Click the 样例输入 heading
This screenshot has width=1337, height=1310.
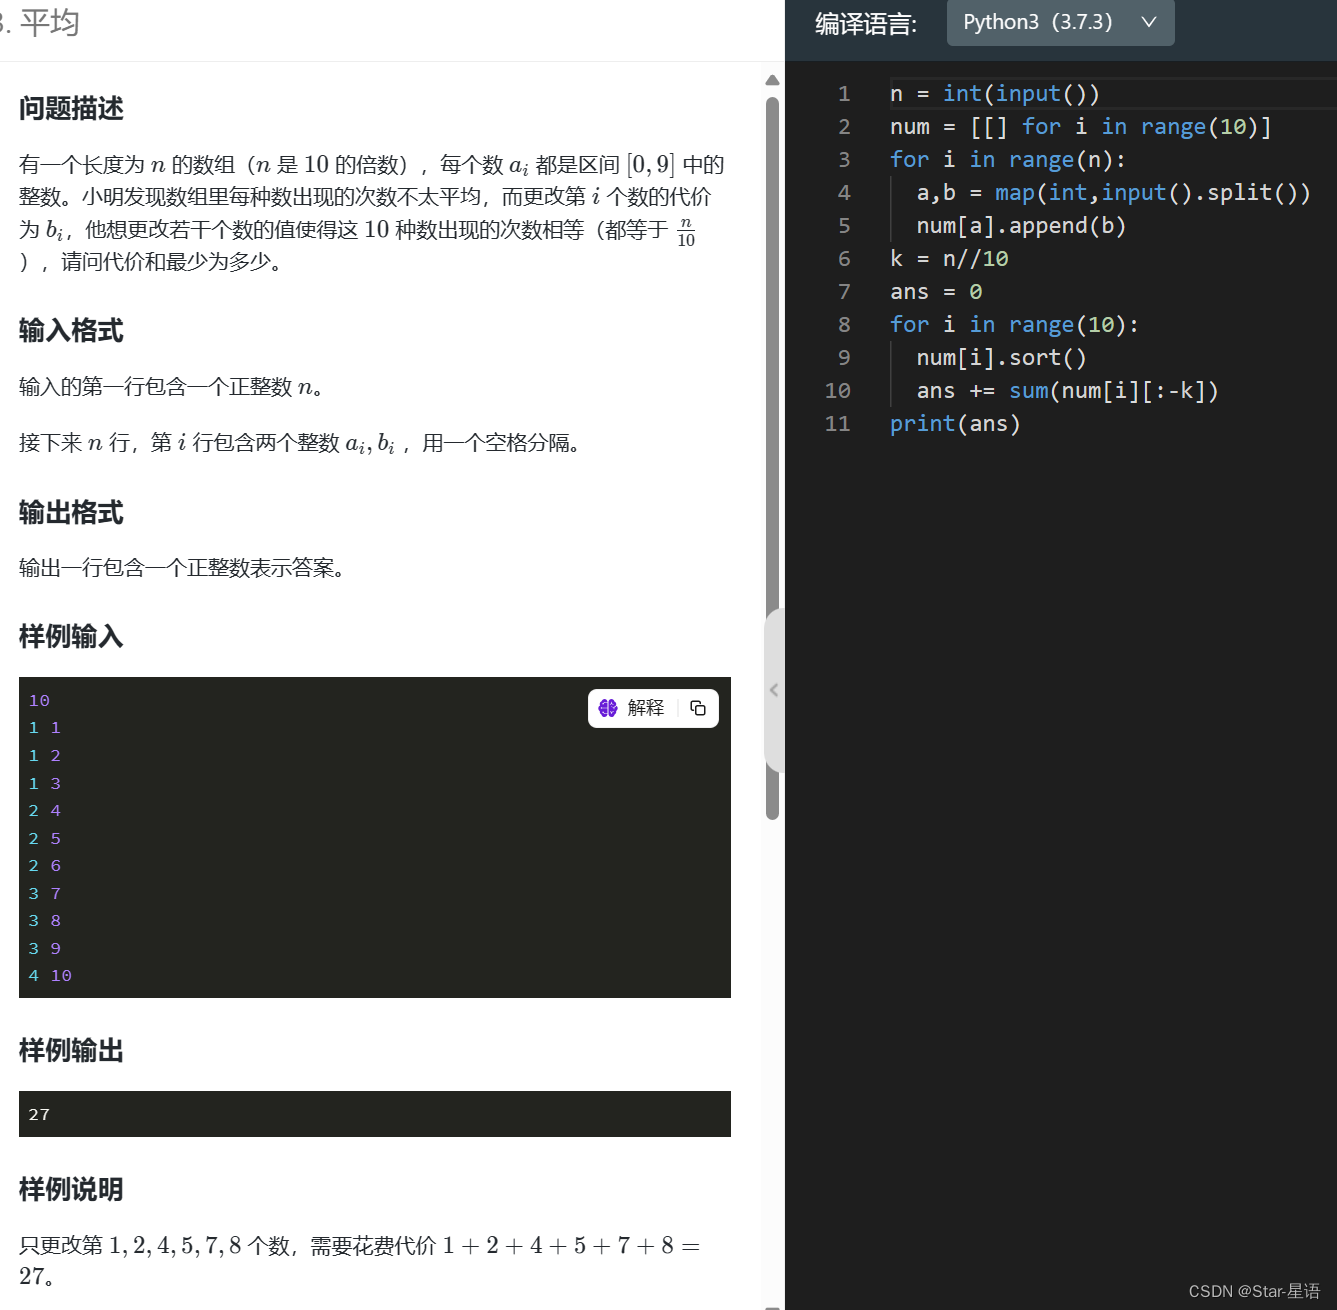tap(71, 636)
